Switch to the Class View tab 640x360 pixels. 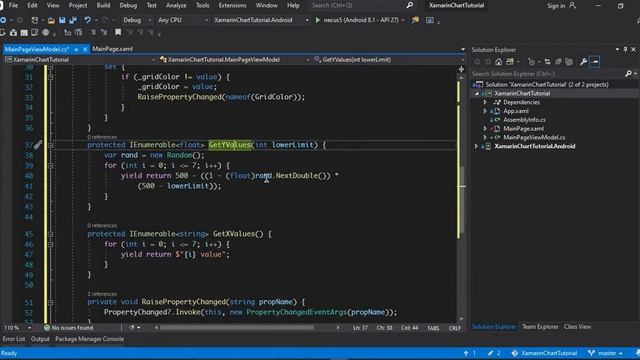pyautogui.click(x=577, y=327)
